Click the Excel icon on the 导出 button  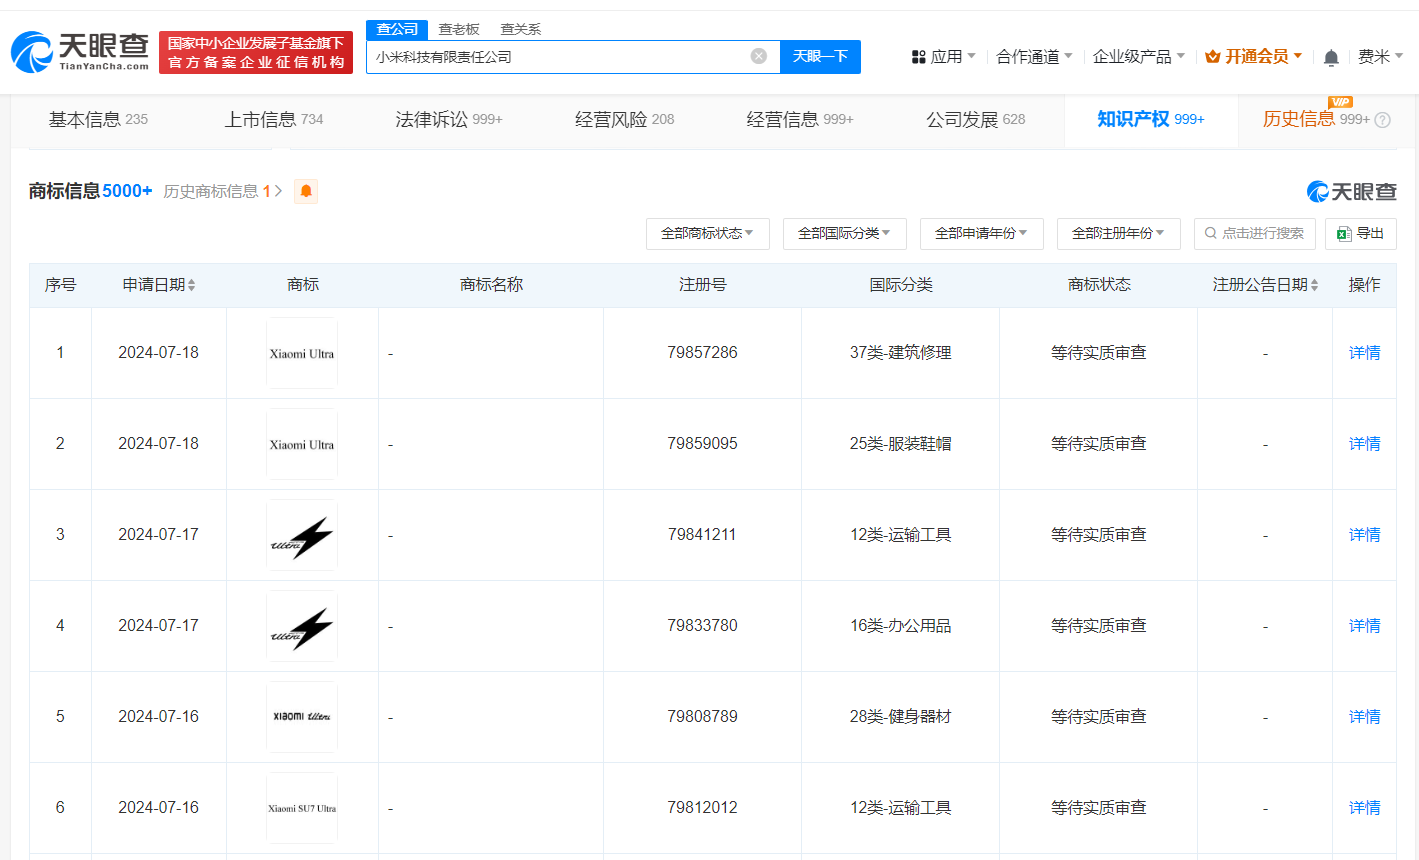click(x=1345, y=233)
